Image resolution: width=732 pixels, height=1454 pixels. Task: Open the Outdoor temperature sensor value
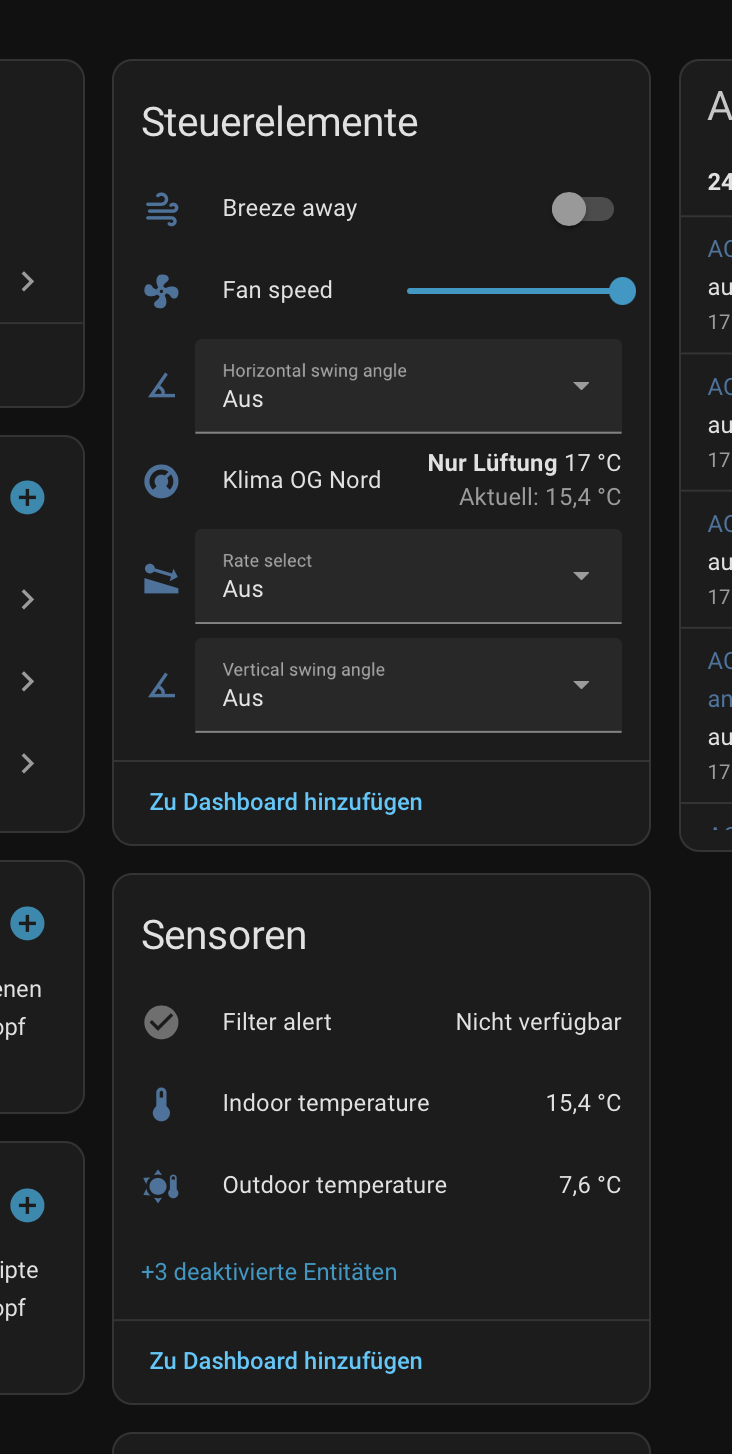(589, 1186)
